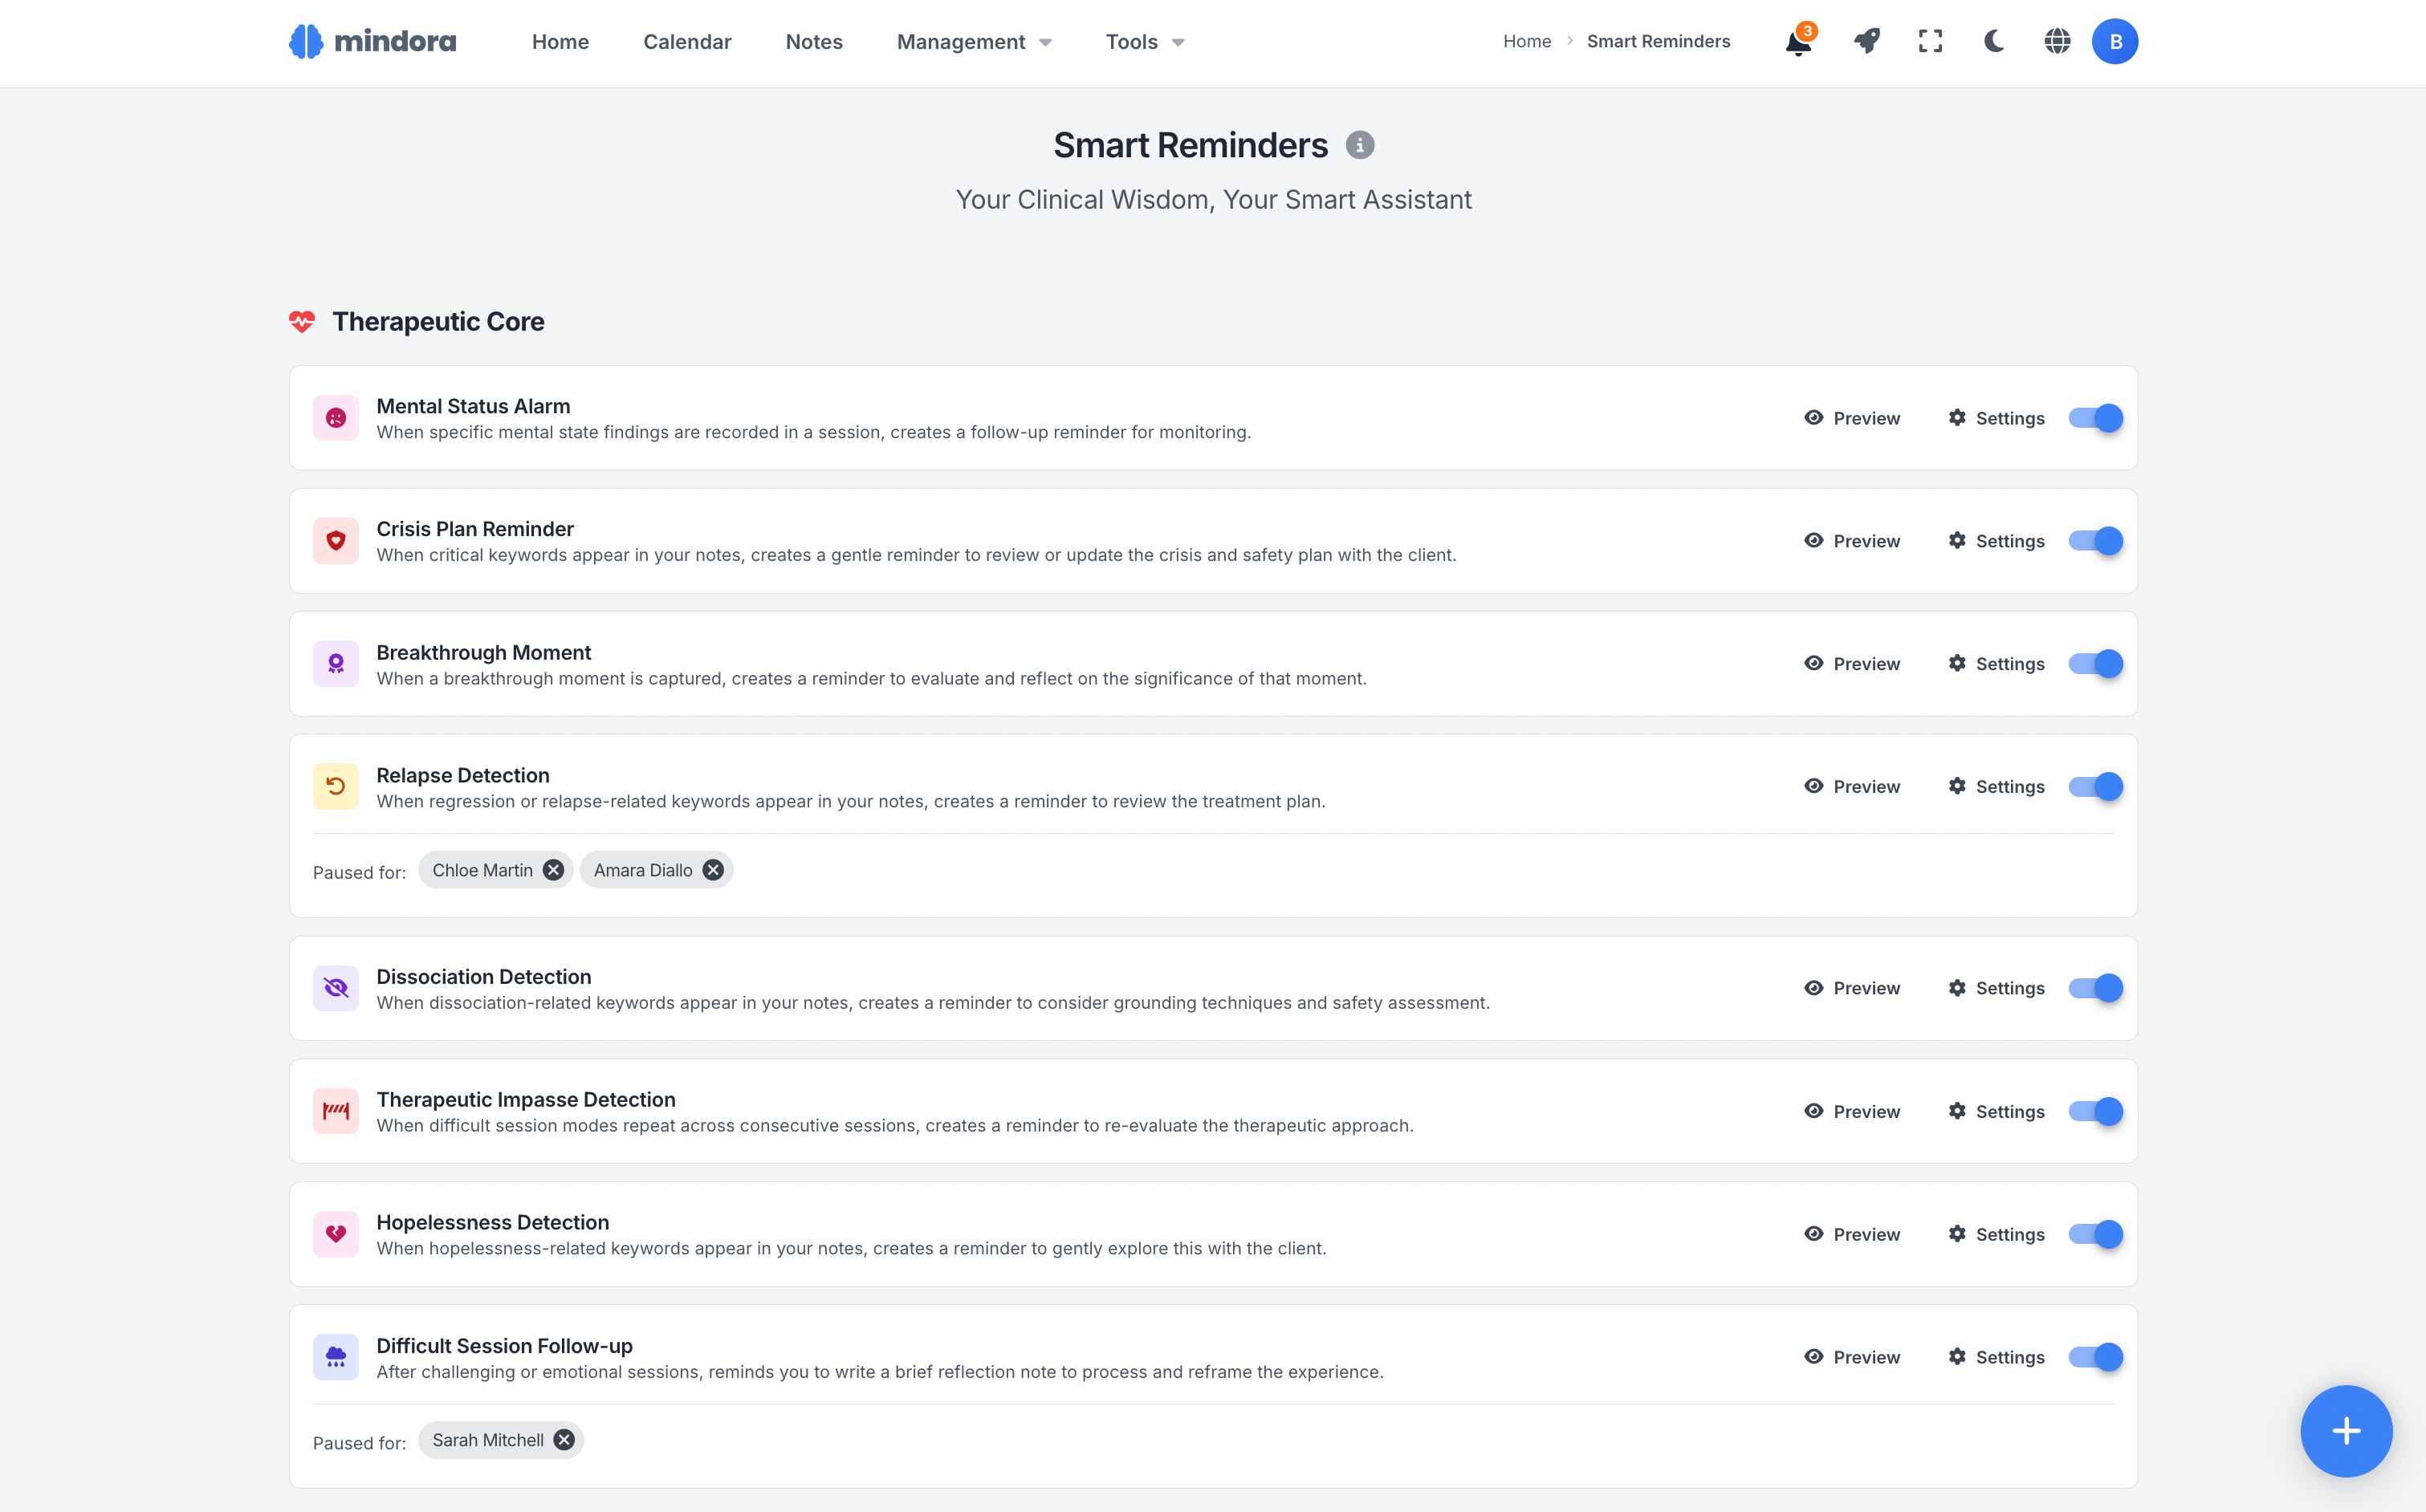Image resolution: width=2426 pixels, height=1512 pixels.
Task: Open the Calendar nav item
Action: [687, 42]
